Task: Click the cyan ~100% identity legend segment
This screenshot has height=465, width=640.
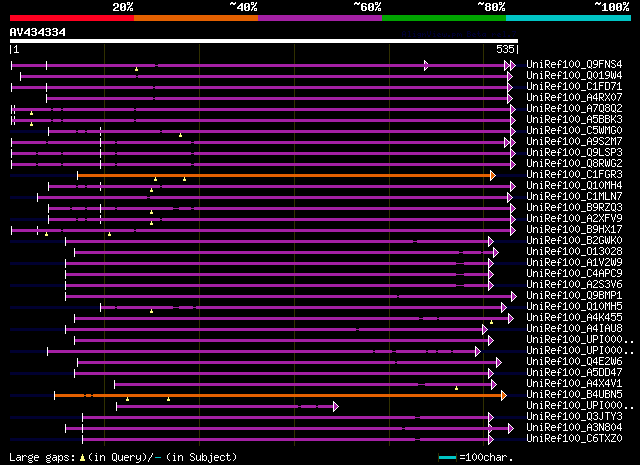Action: click(569, 18)
